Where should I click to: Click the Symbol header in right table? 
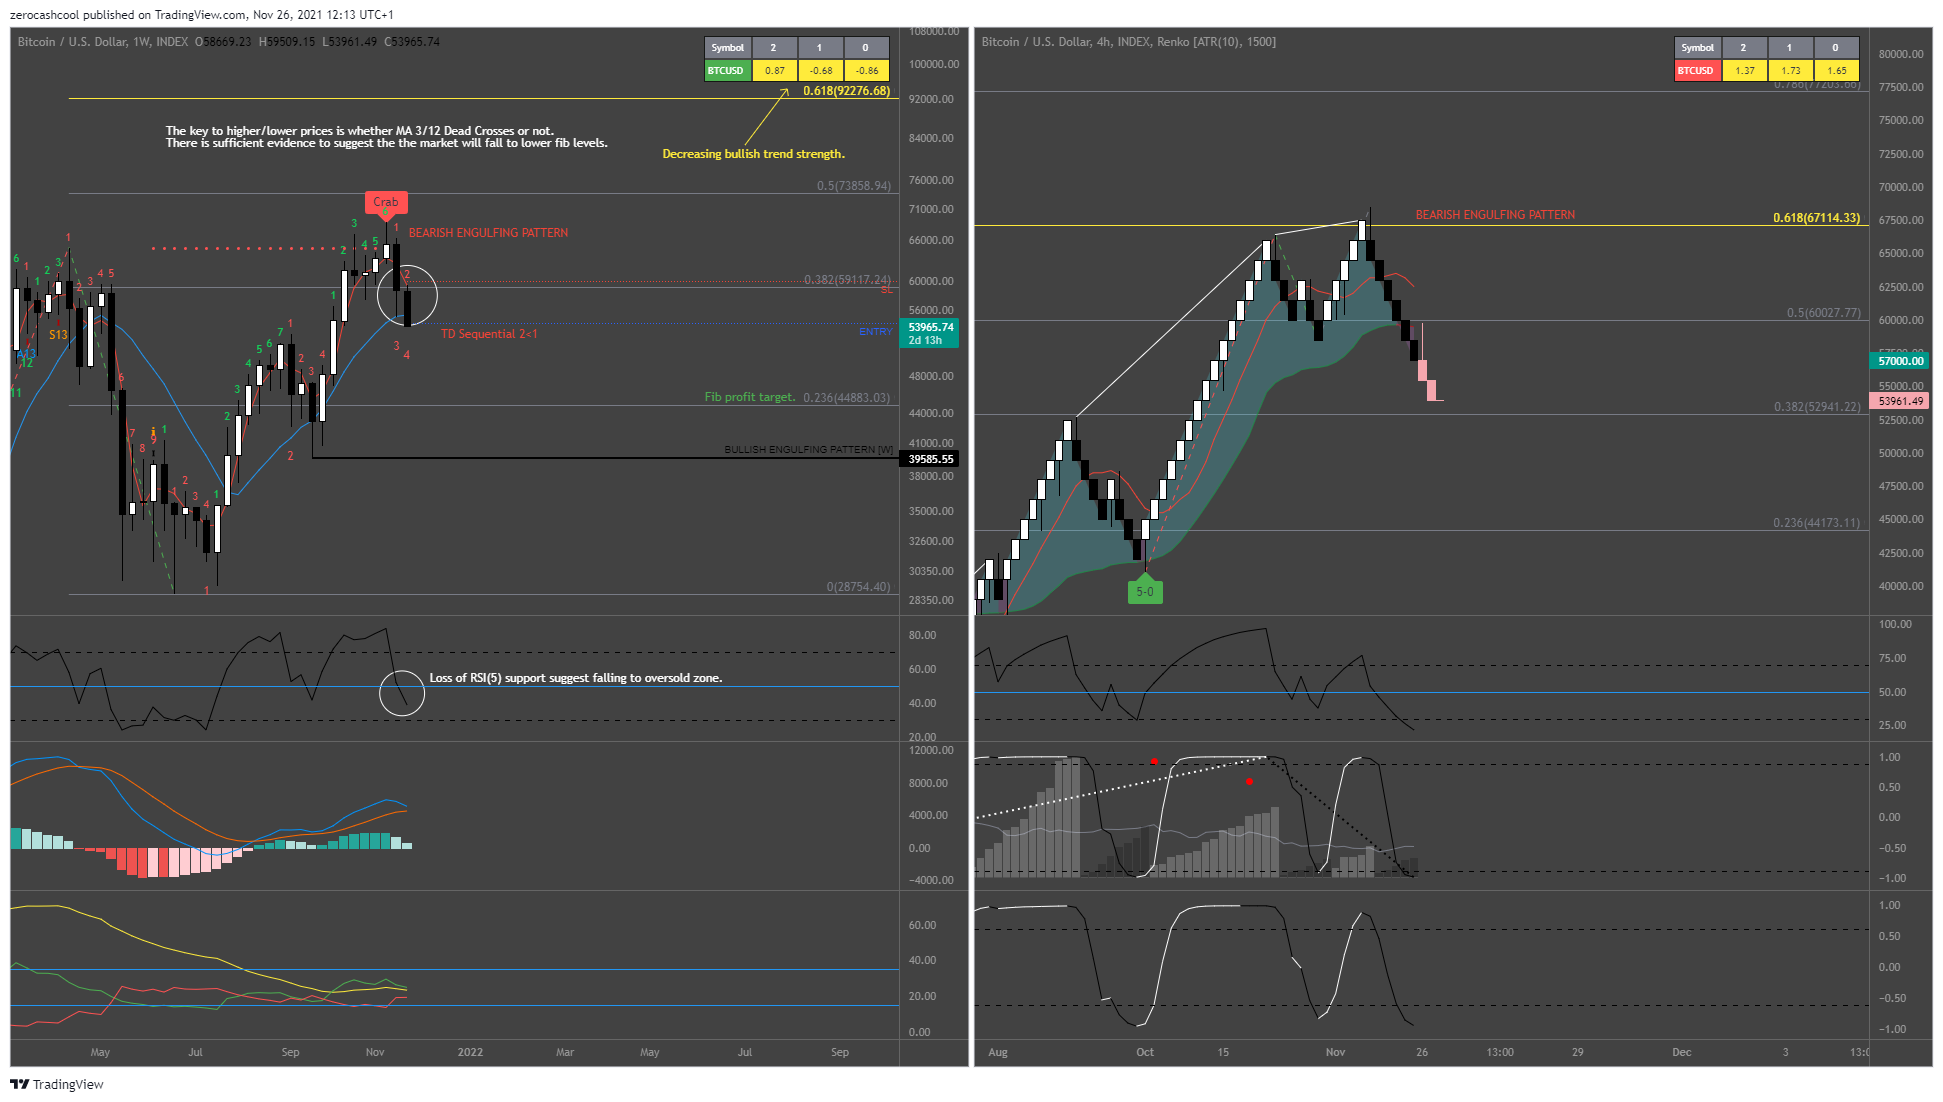pyautogui.click(x=1697, y=48)
